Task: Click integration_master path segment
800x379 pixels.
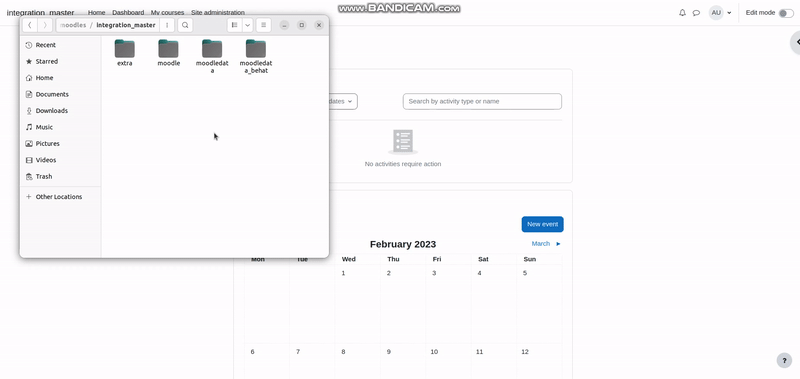Action: [126, 25]
